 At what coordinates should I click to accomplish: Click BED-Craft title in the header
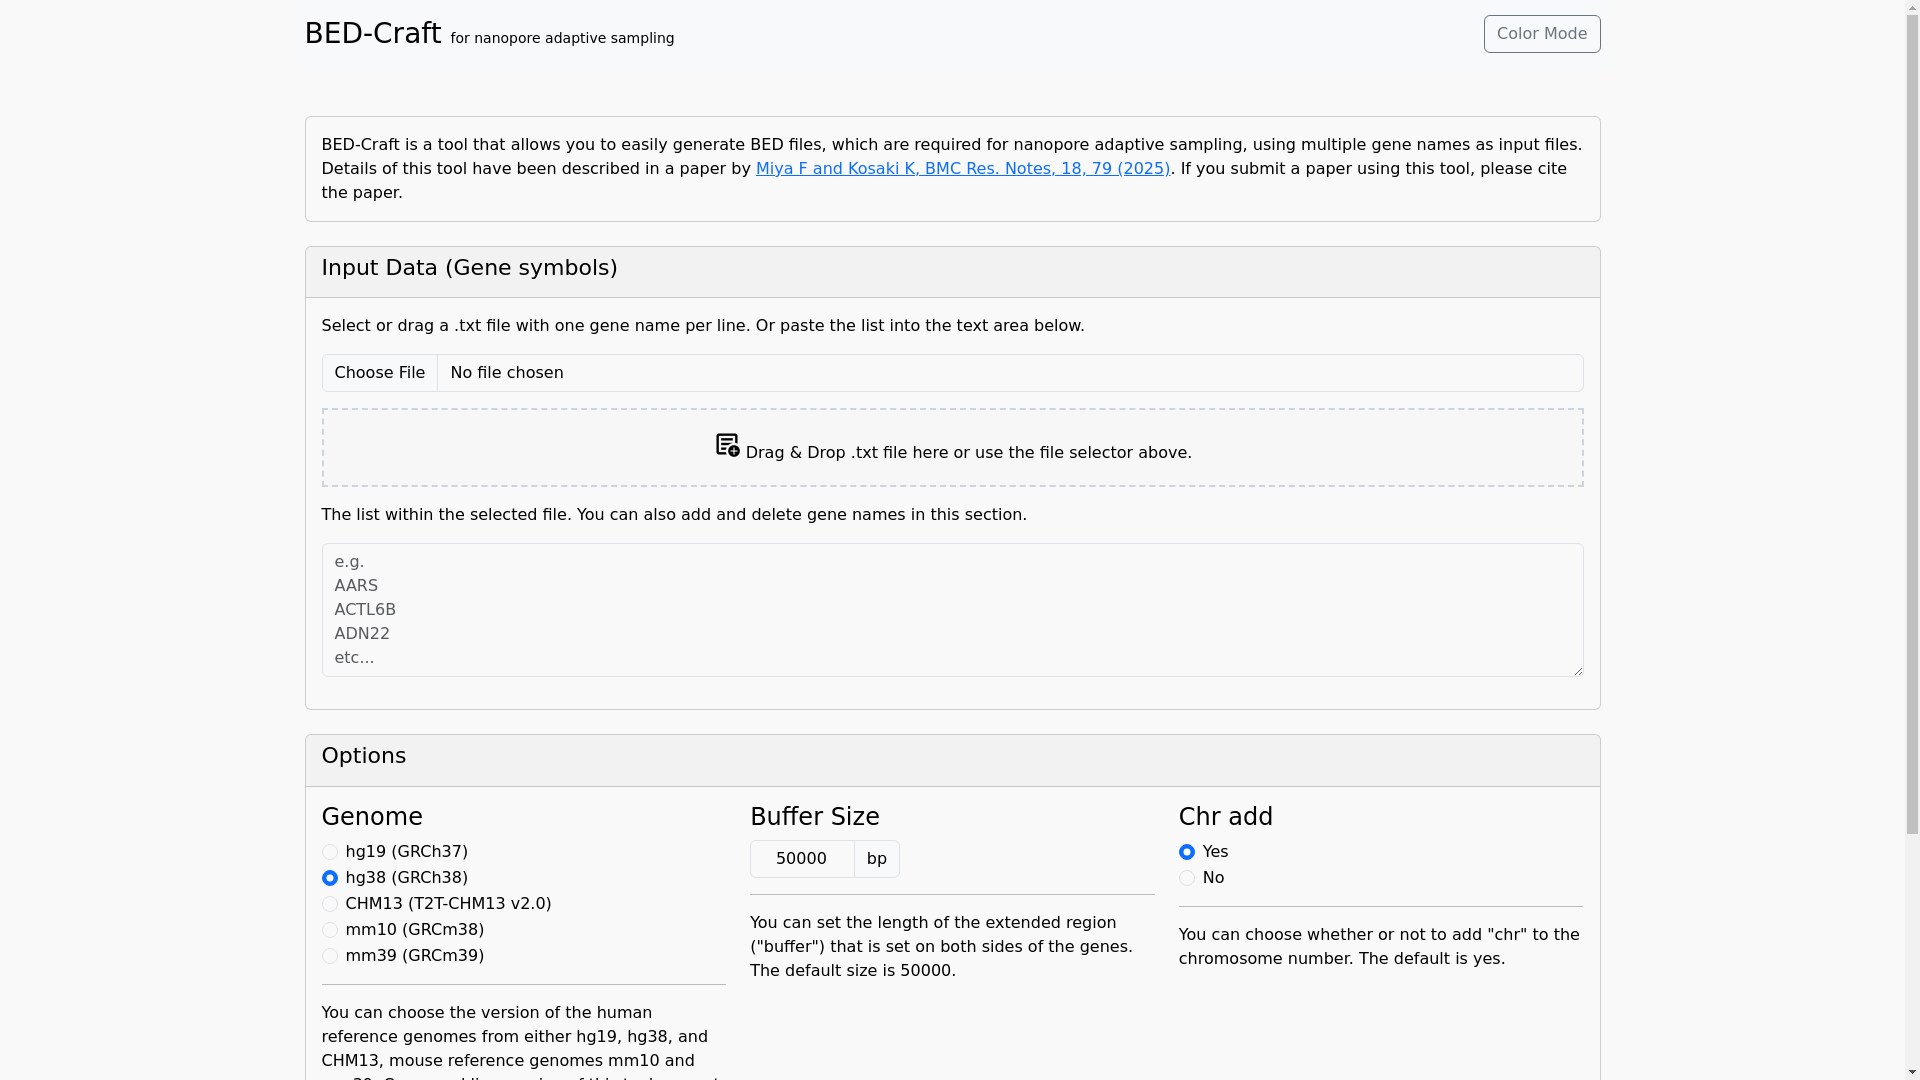pos(372,33)
